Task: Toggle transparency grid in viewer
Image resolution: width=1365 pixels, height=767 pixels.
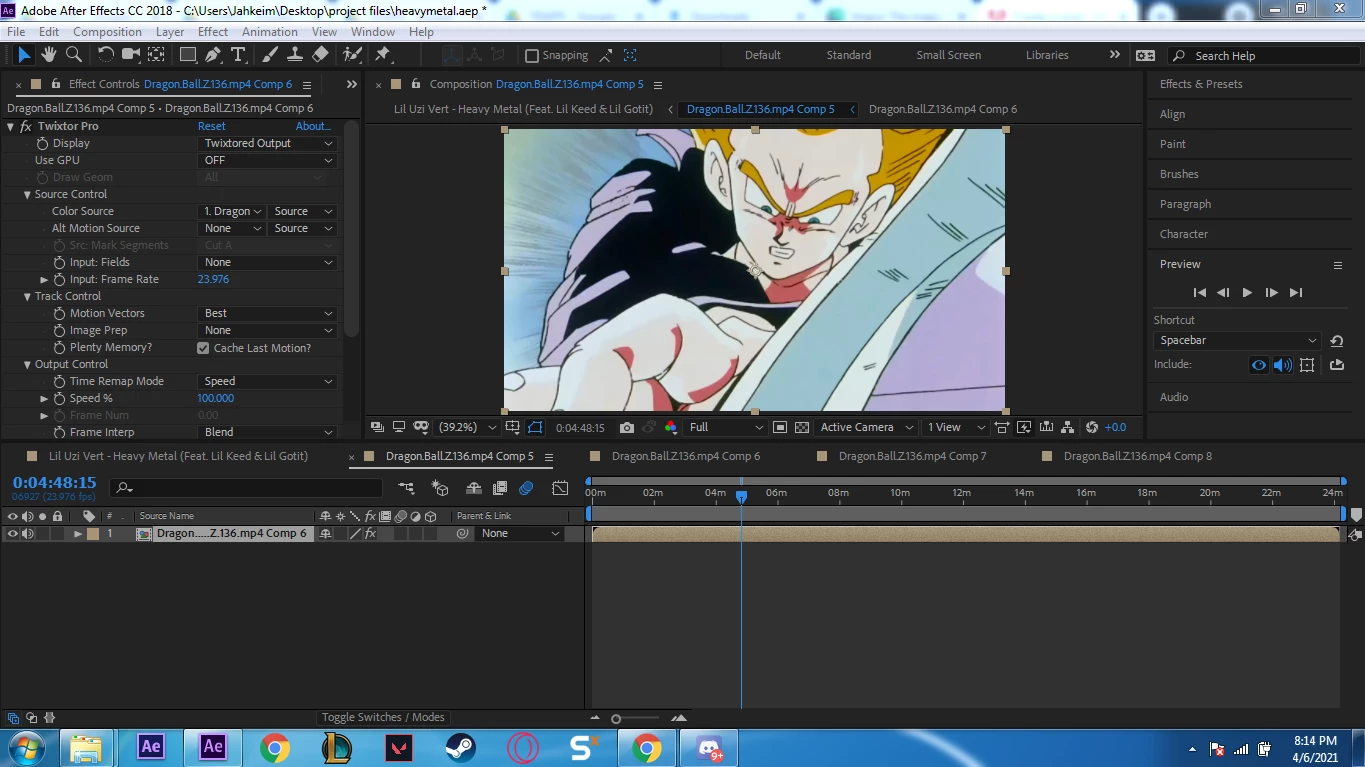Action: (x=801, y=427)
